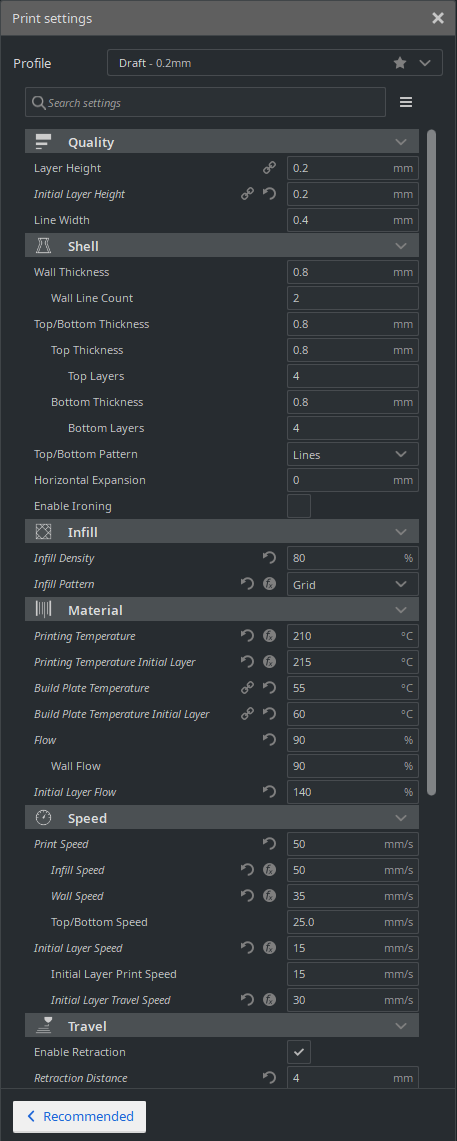Click the settings list vertical scrollbar

(432, 462)
